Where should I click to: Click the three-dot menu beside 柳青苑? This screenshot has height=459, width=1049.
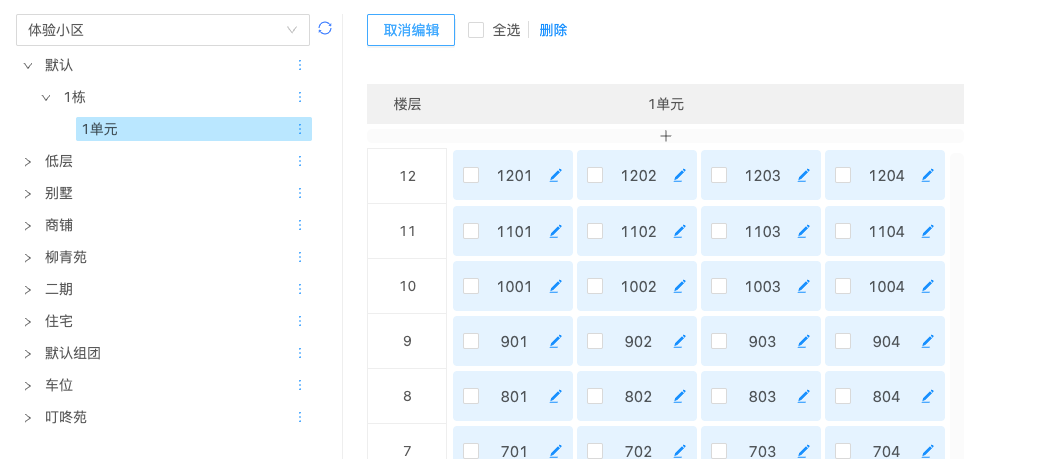(x=299, y=257)
